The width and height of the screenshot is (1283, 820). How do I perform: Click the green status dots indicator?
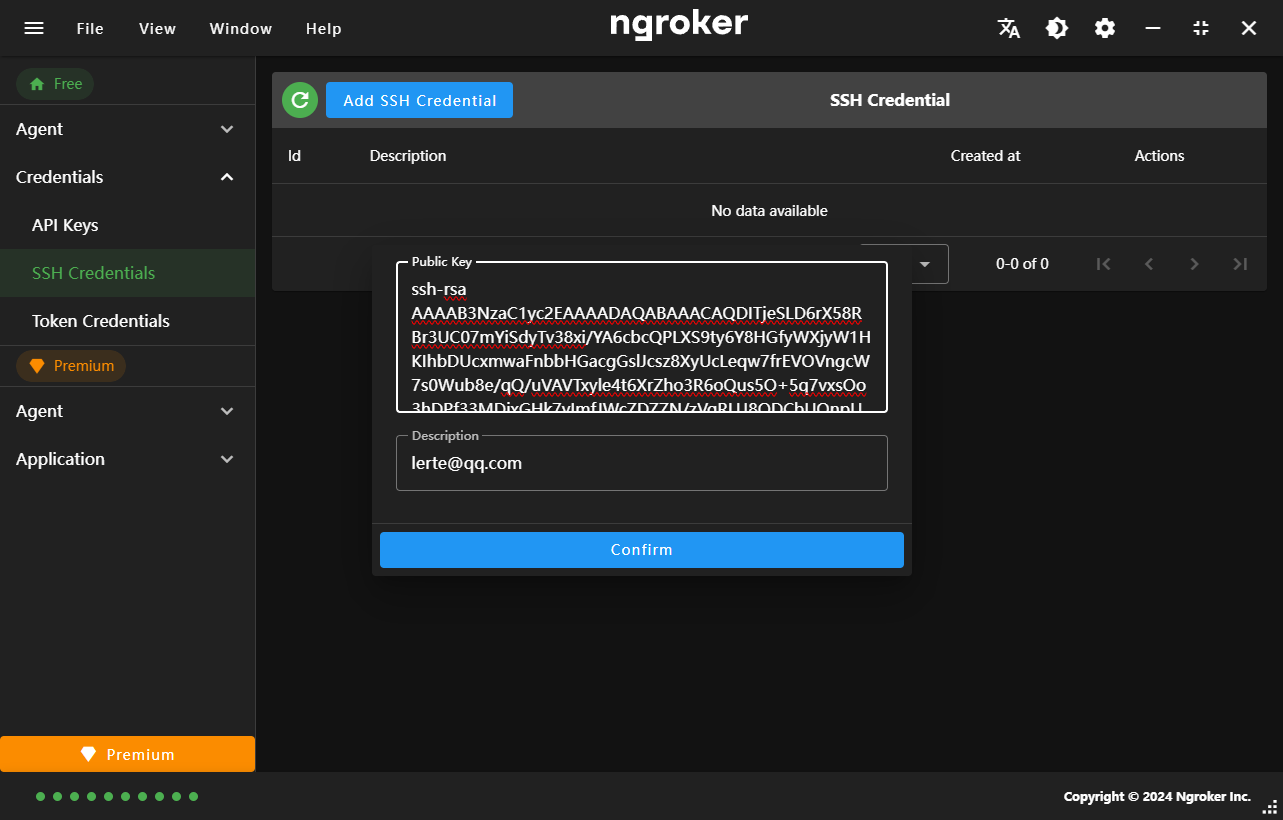point(117,797)
